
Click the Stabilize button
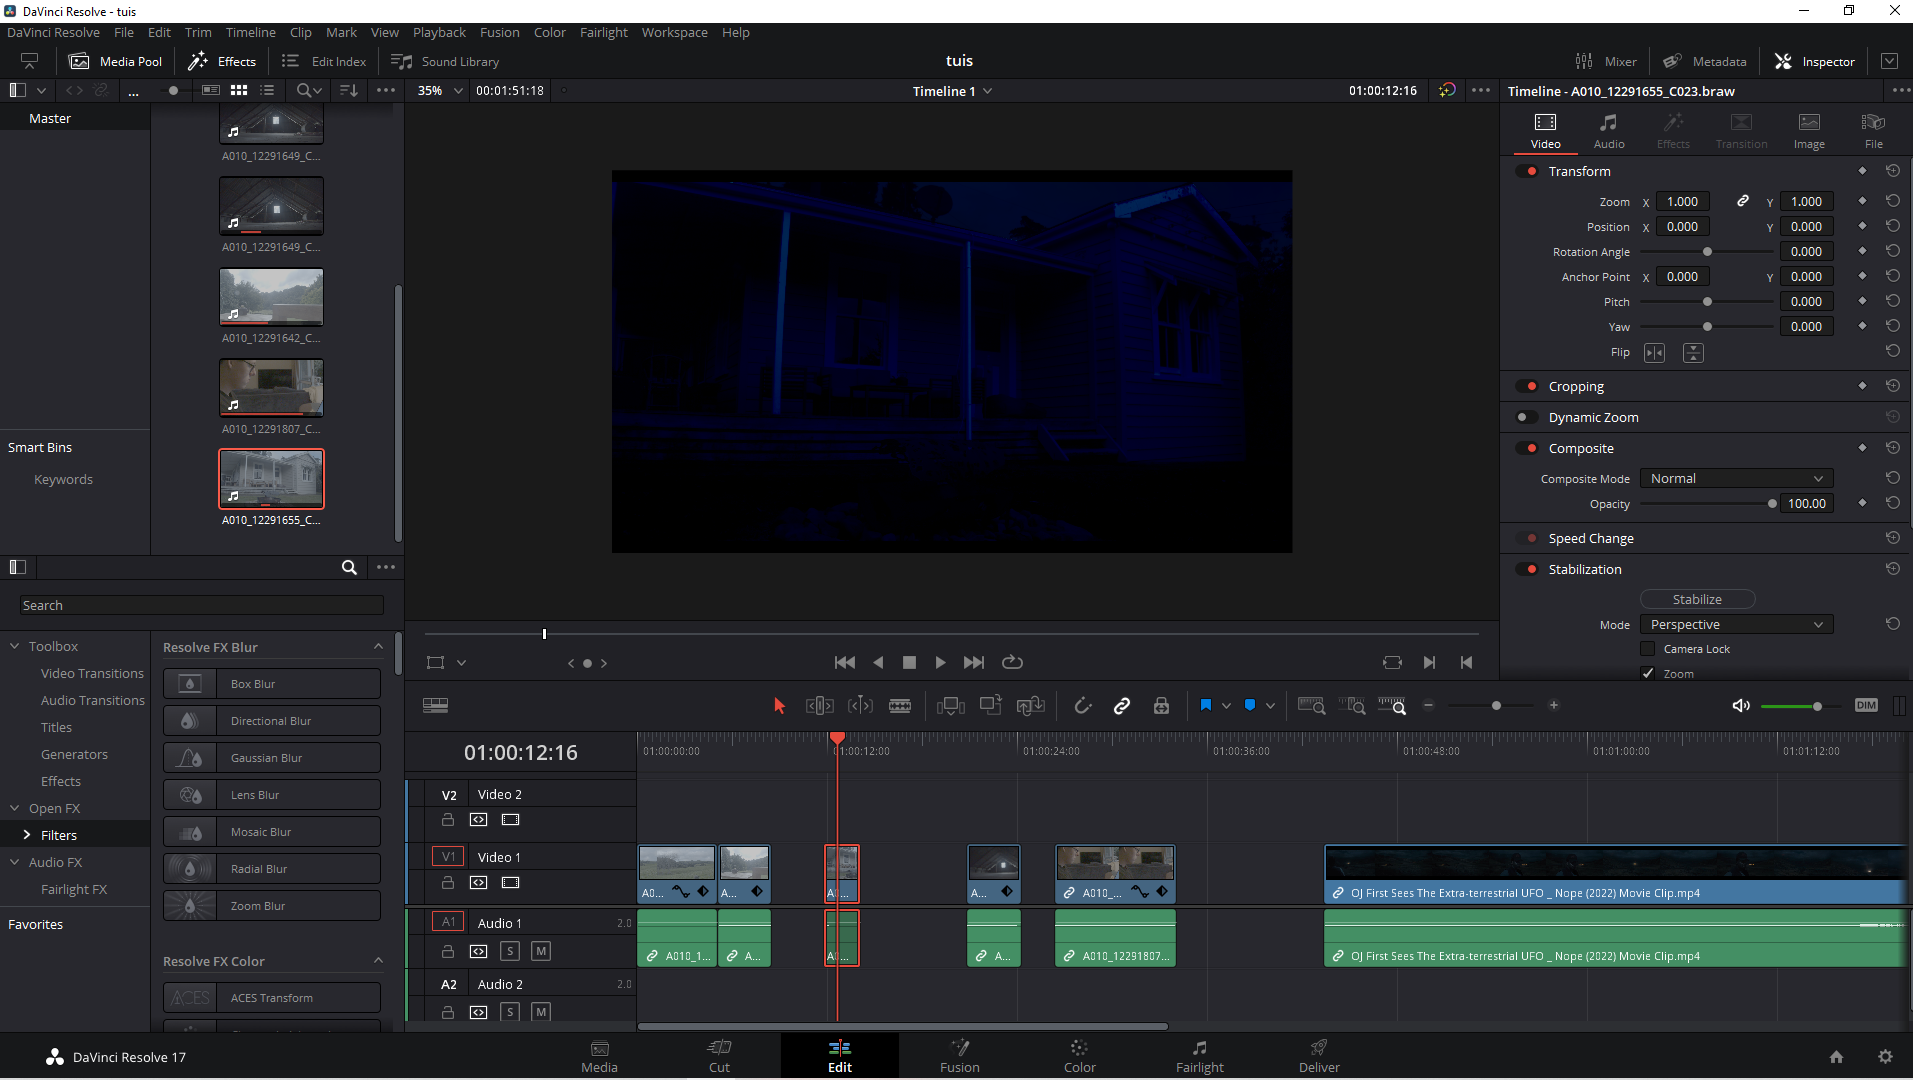1697,600
